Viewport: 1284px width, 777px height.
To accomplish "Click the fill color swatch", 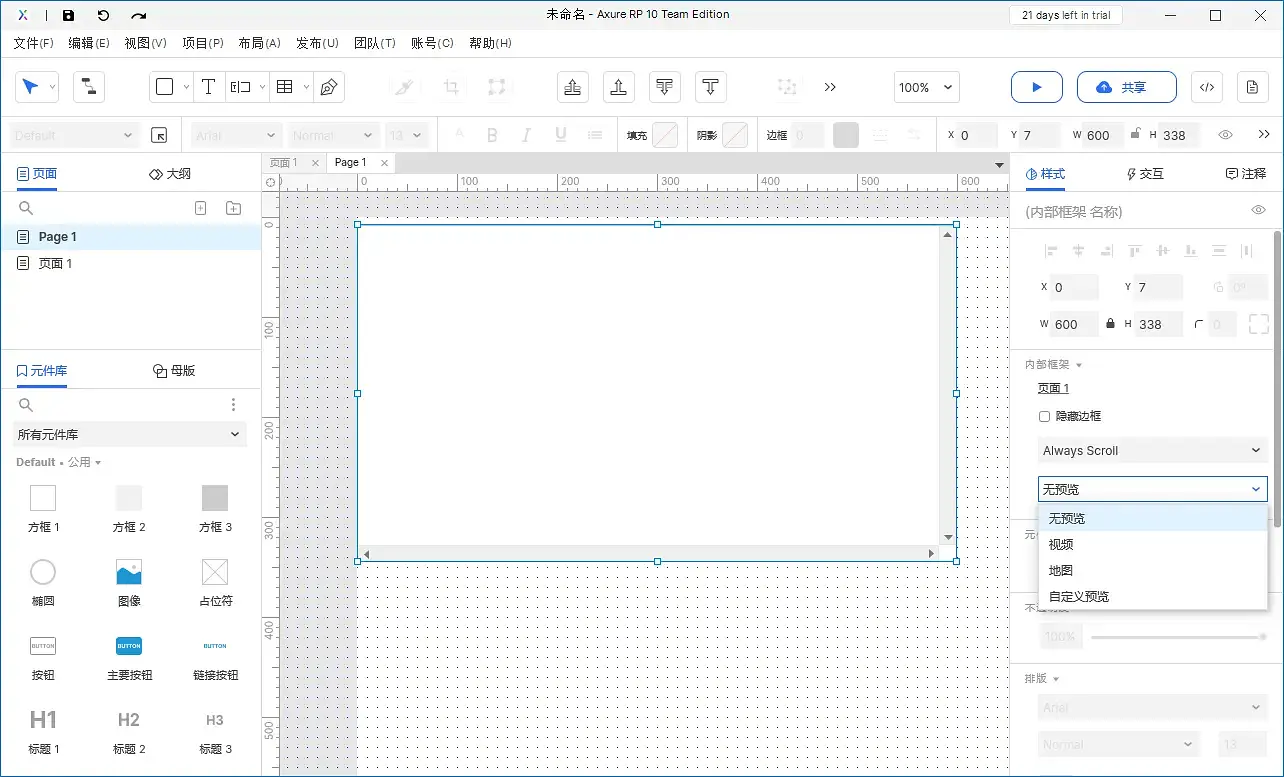I will pyautogui.click(x=665, y=135).
